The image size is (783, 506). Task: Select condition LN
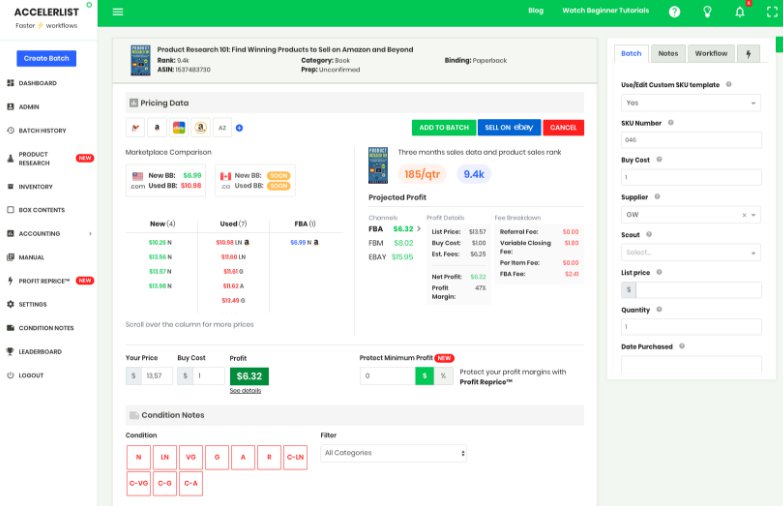tap(165, 457)
